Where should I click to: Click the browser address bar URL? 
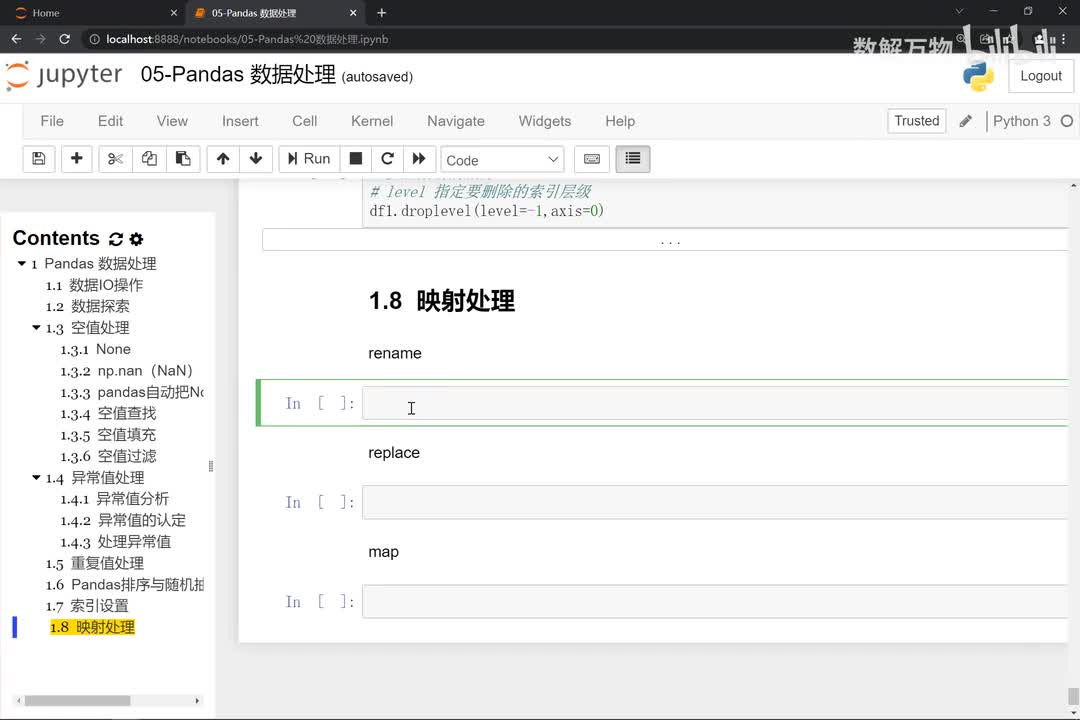click(247, 39)
